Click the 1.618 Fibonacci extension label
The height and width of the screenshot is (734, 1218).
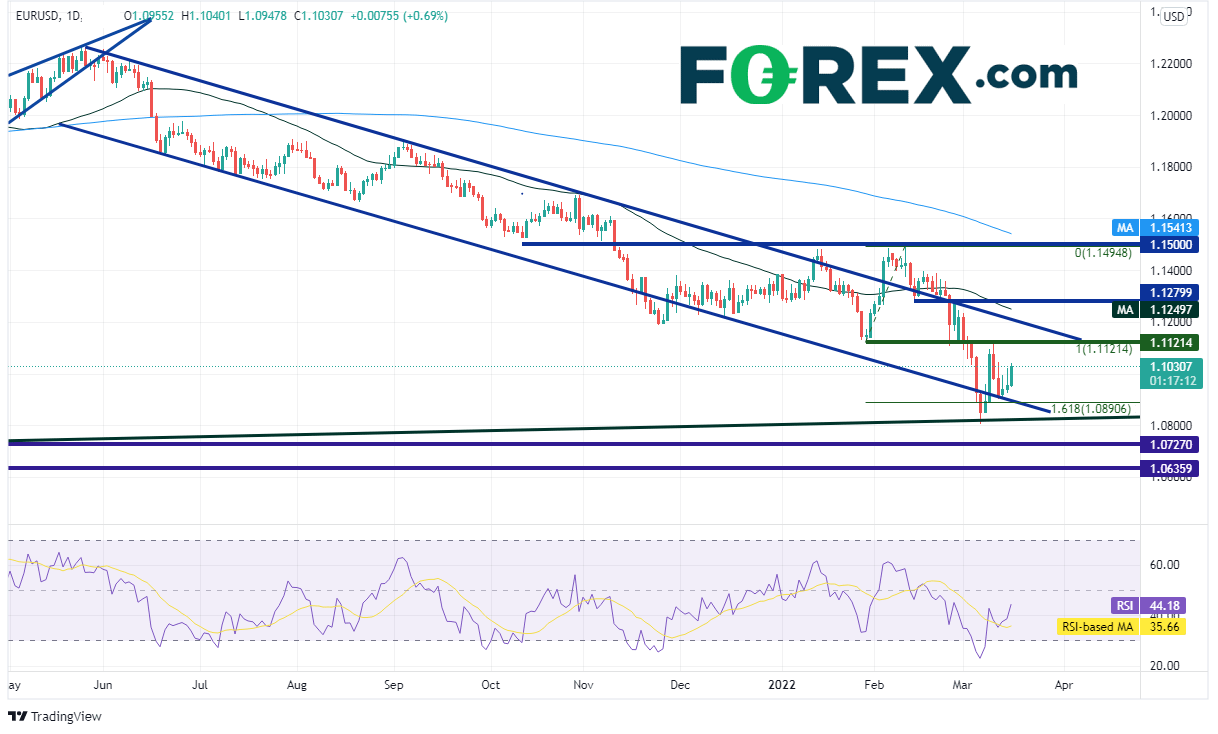point(1089,410)
